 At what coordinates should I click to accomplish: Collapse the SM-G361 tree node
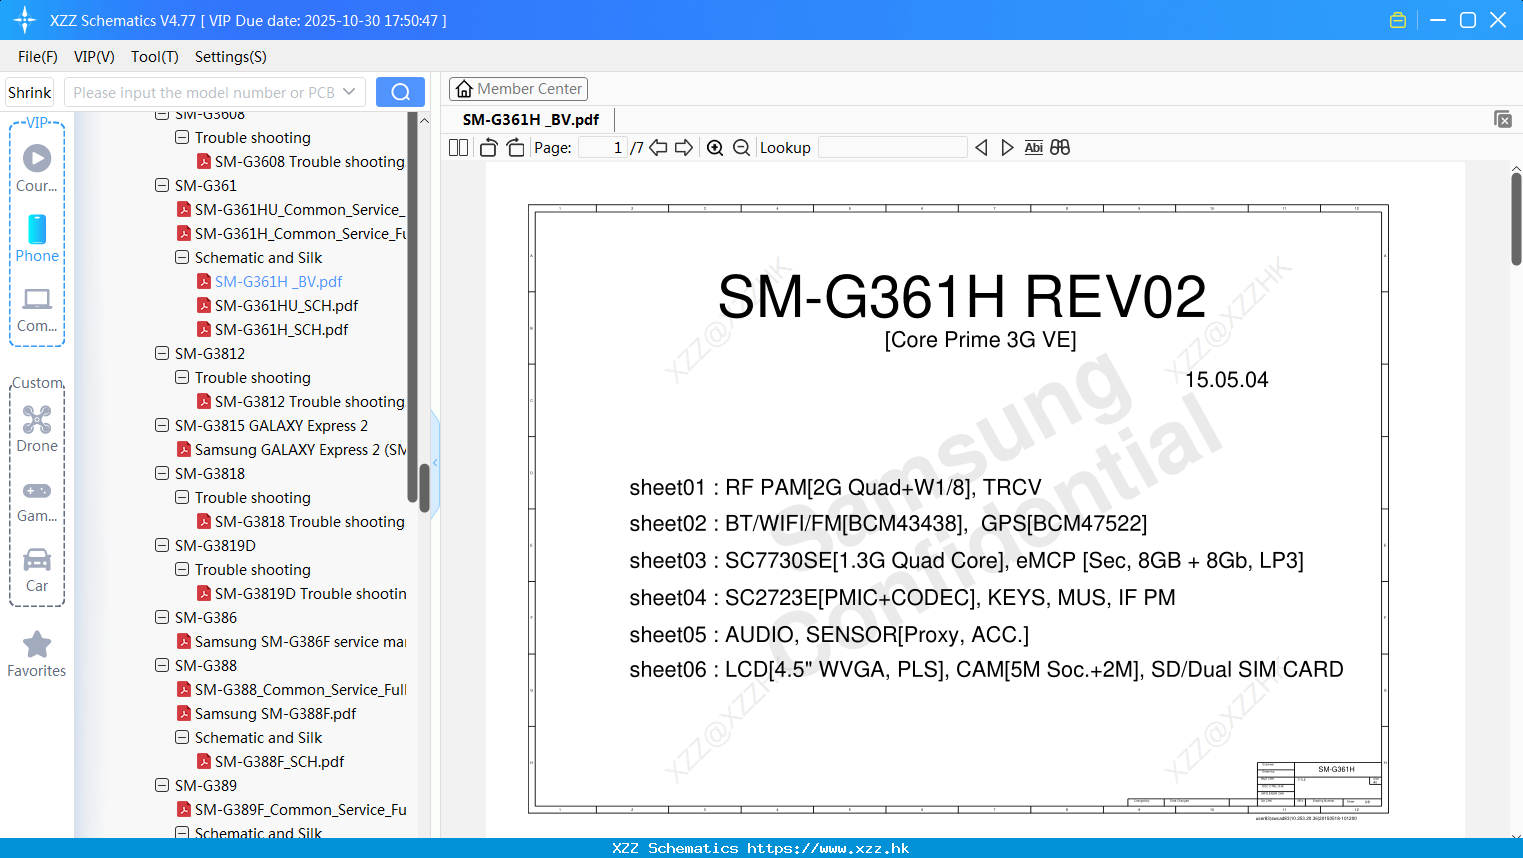click(x=162, y=185)
